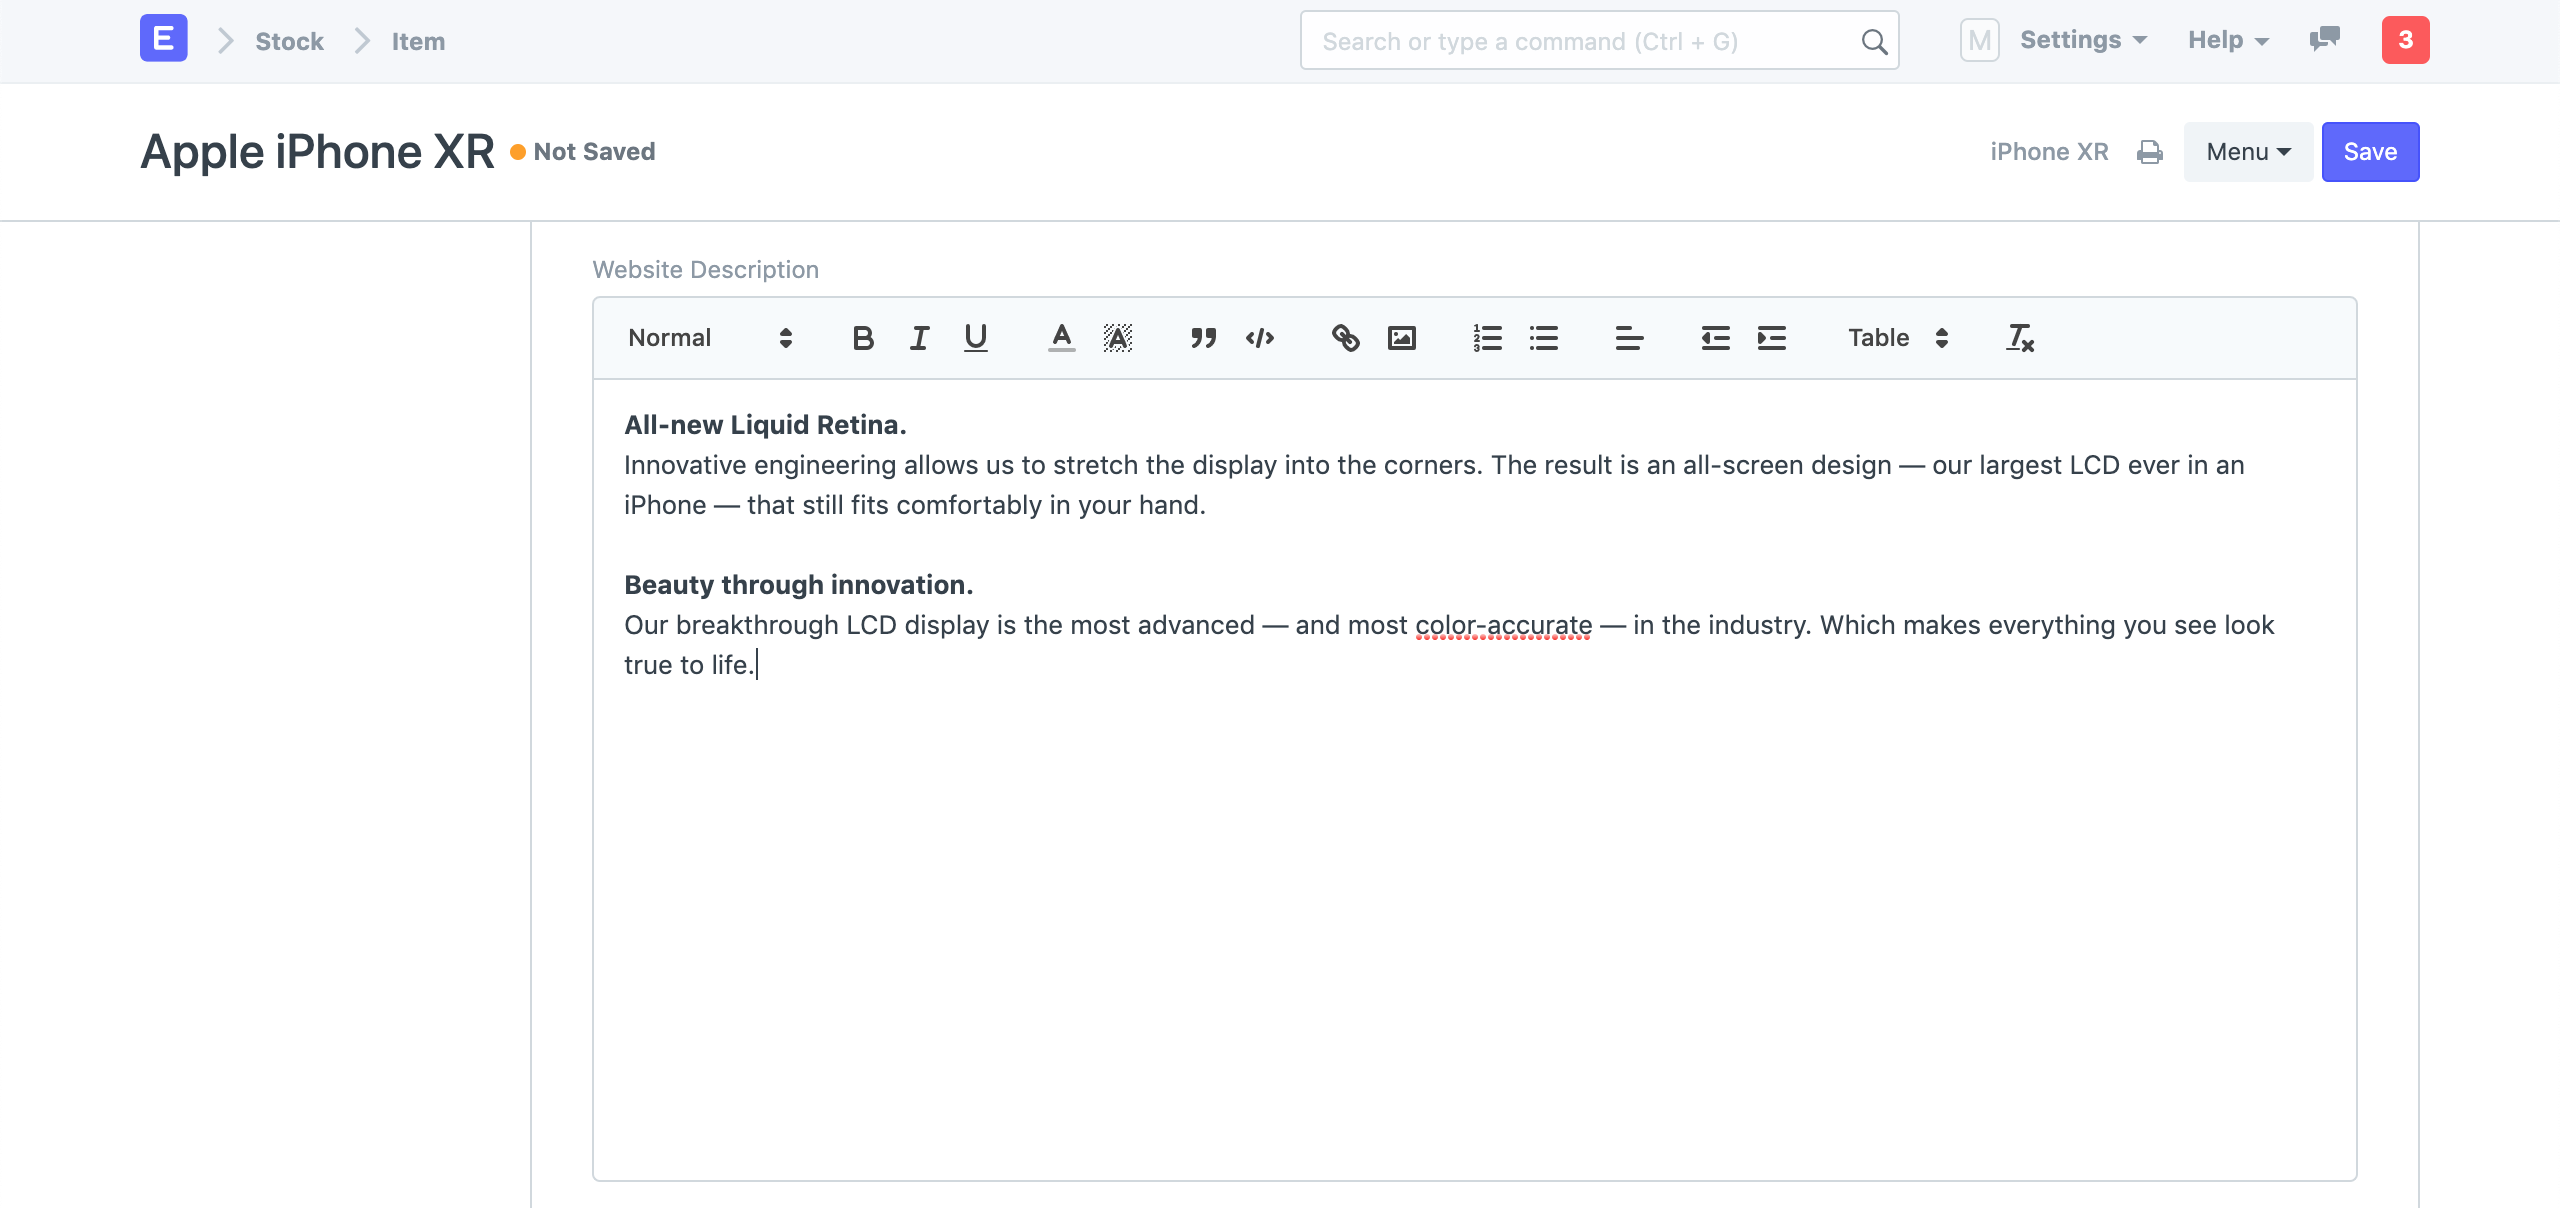Screen dimensions: 2560x1208
Task: Open the Table insert dropdown
Action: 1899,338
